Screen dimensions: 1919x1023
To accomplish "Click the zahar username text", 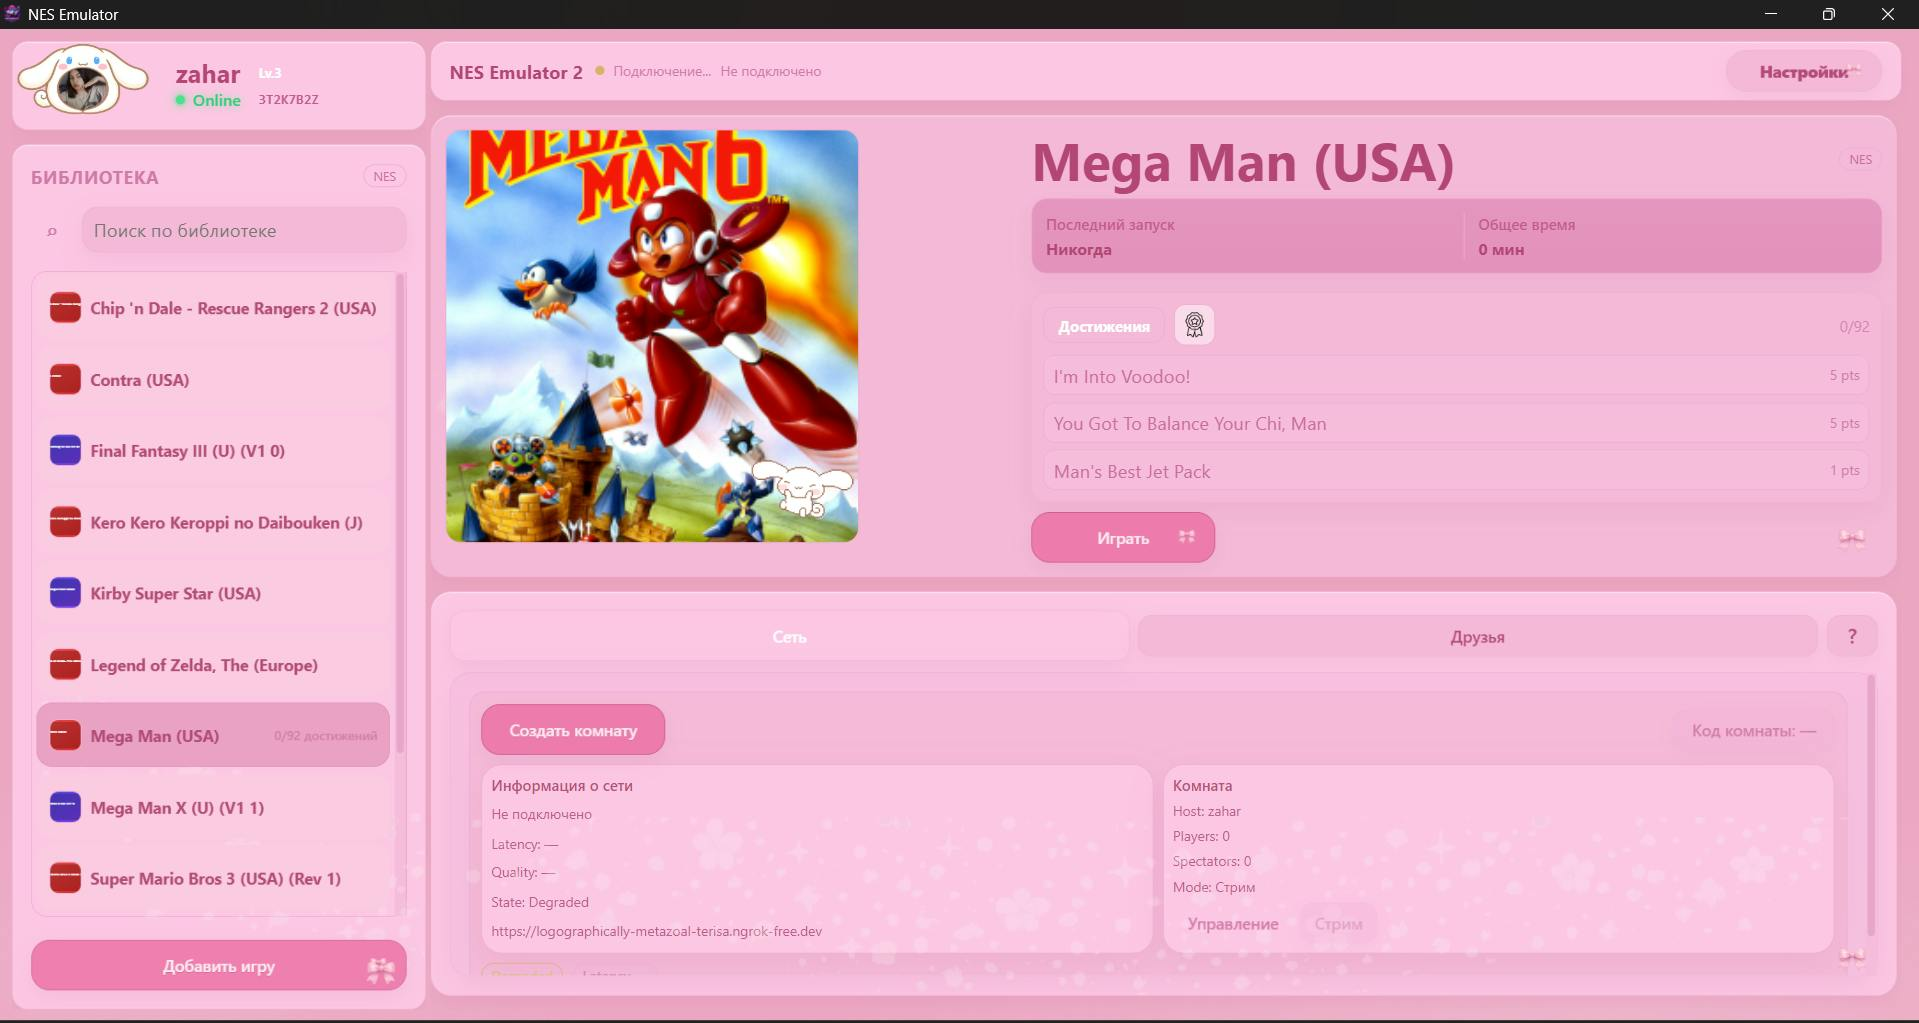I will click(x=208, y=74).
